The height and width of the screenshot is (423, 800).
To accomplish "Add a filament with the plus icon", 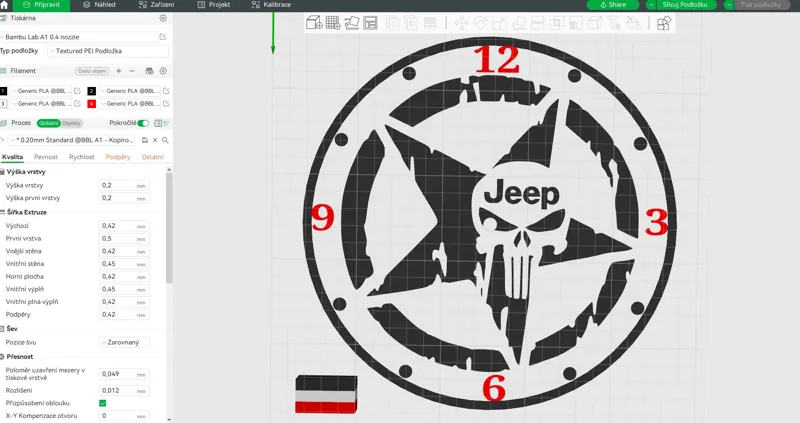I will (119, 71).
